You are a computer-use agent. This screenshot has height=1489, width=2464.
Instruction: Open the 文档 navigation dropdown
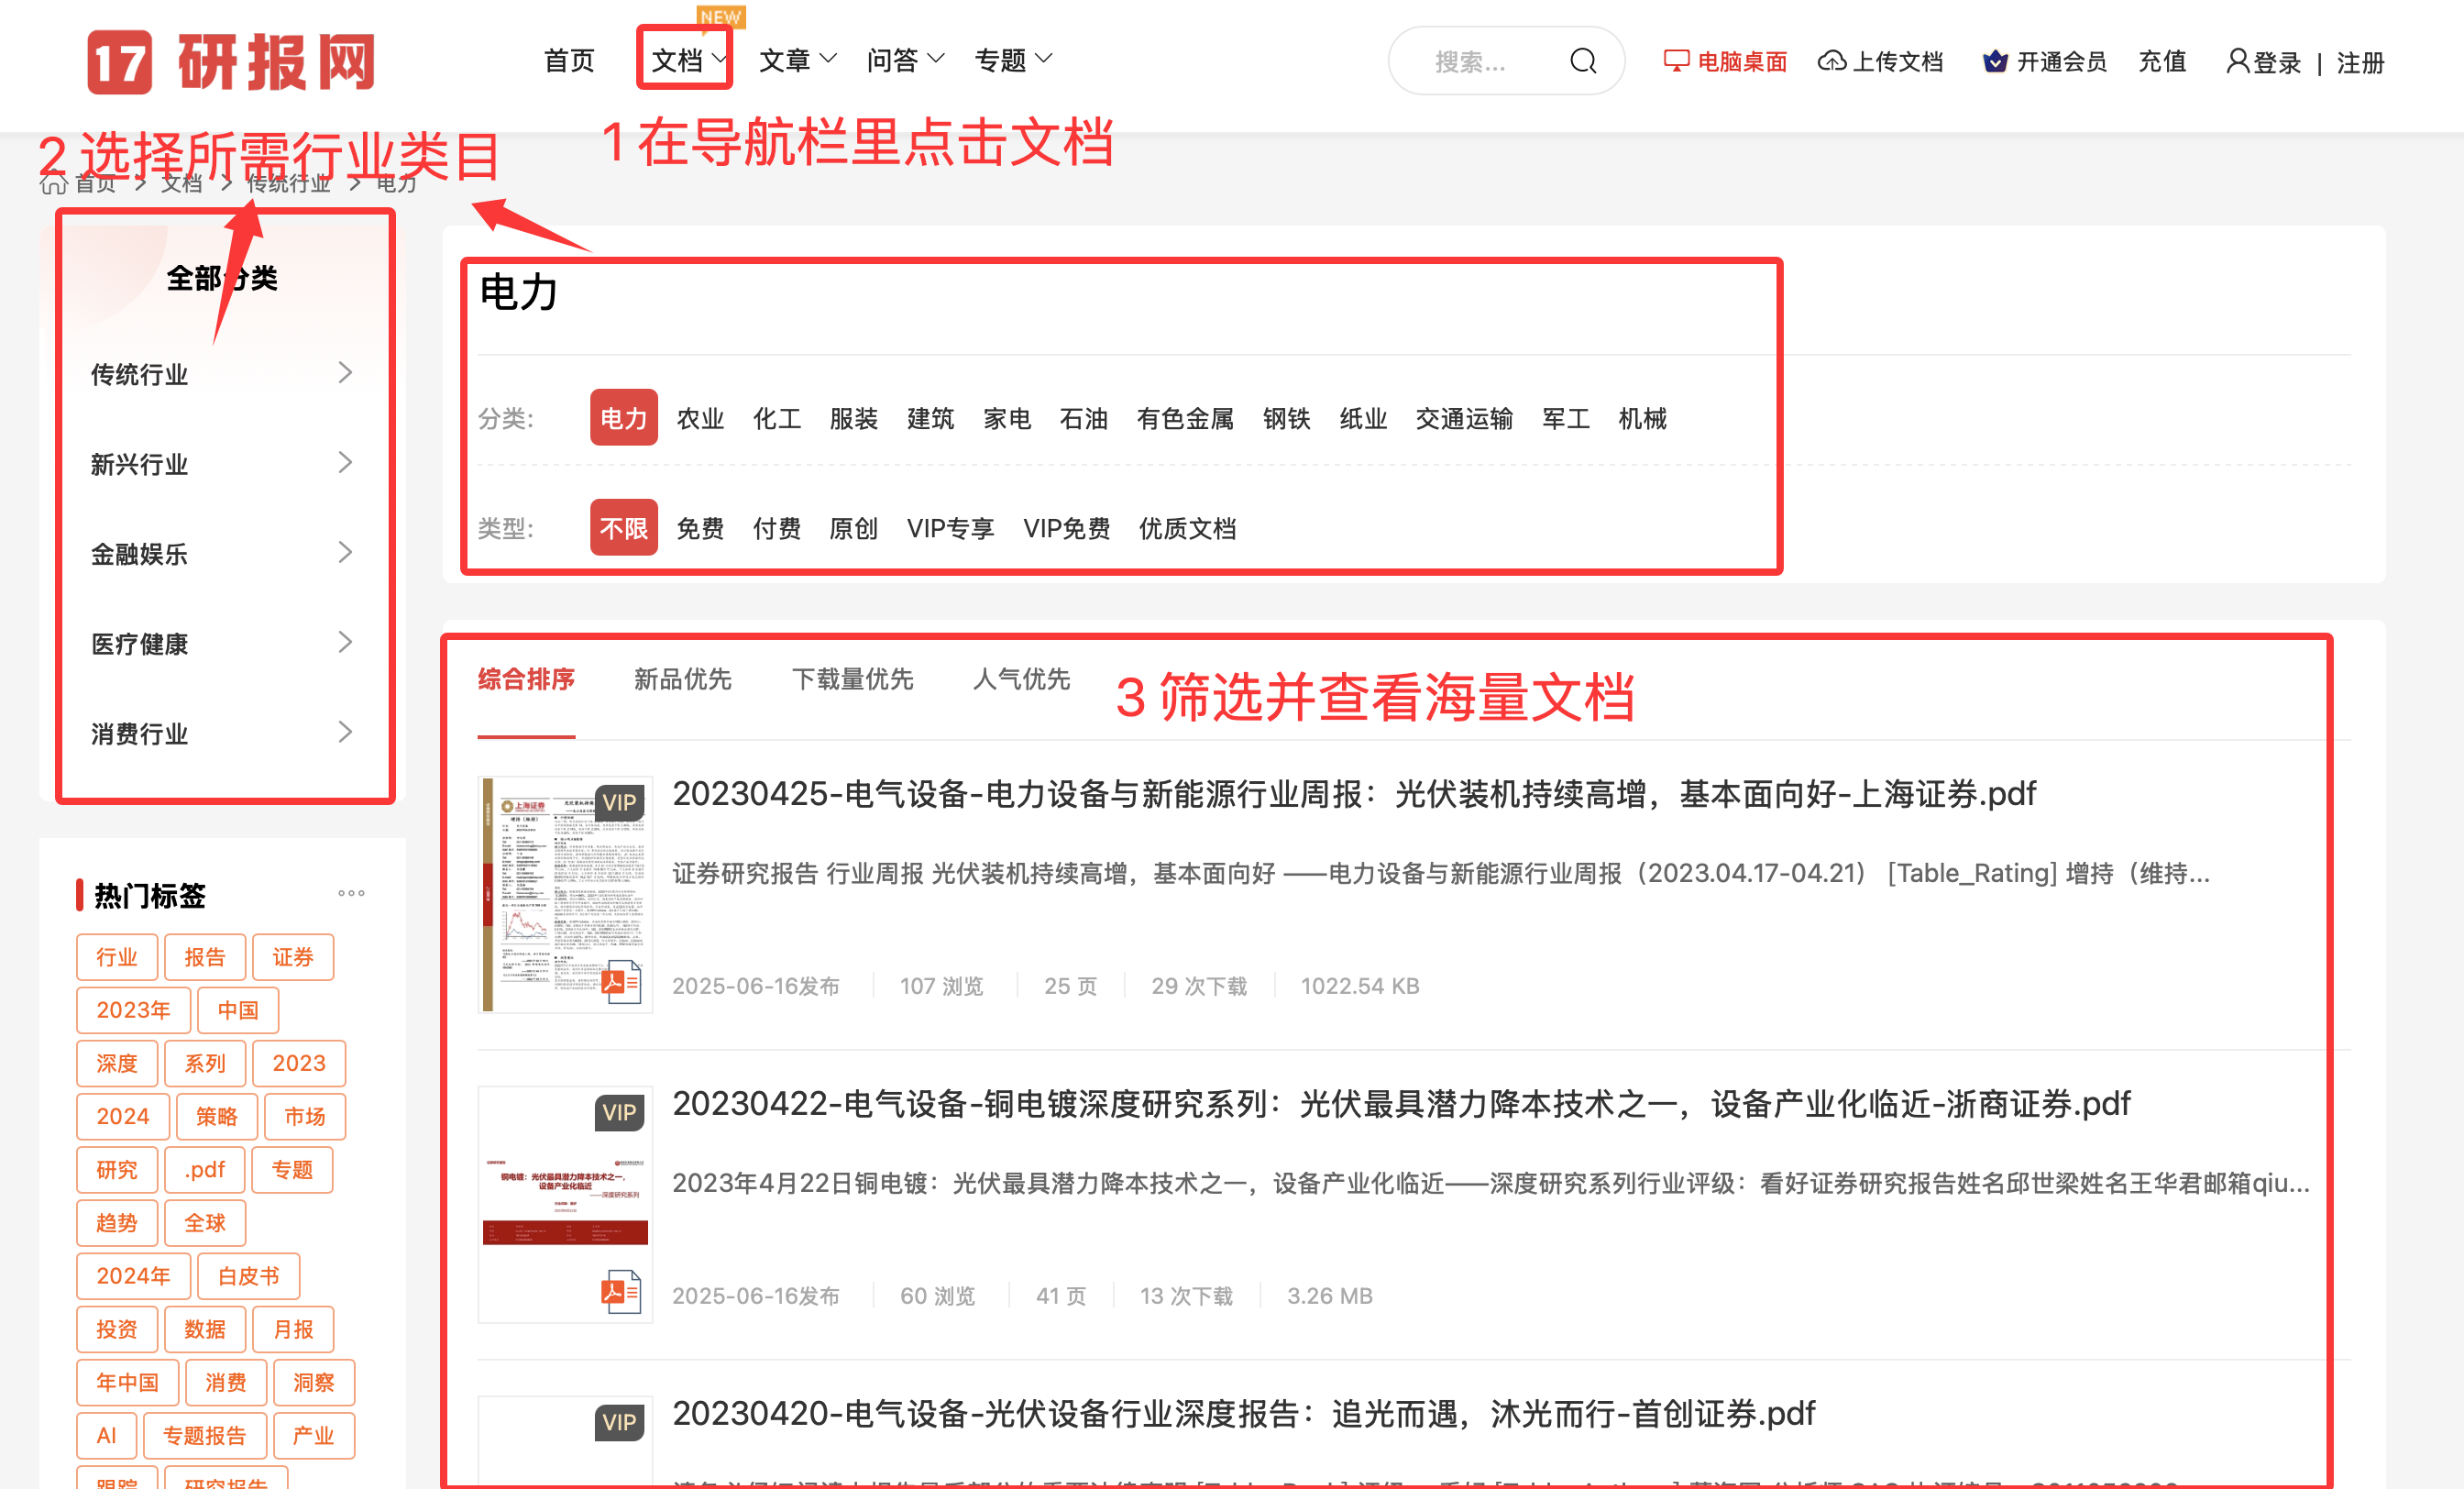(x=688, y=60)
